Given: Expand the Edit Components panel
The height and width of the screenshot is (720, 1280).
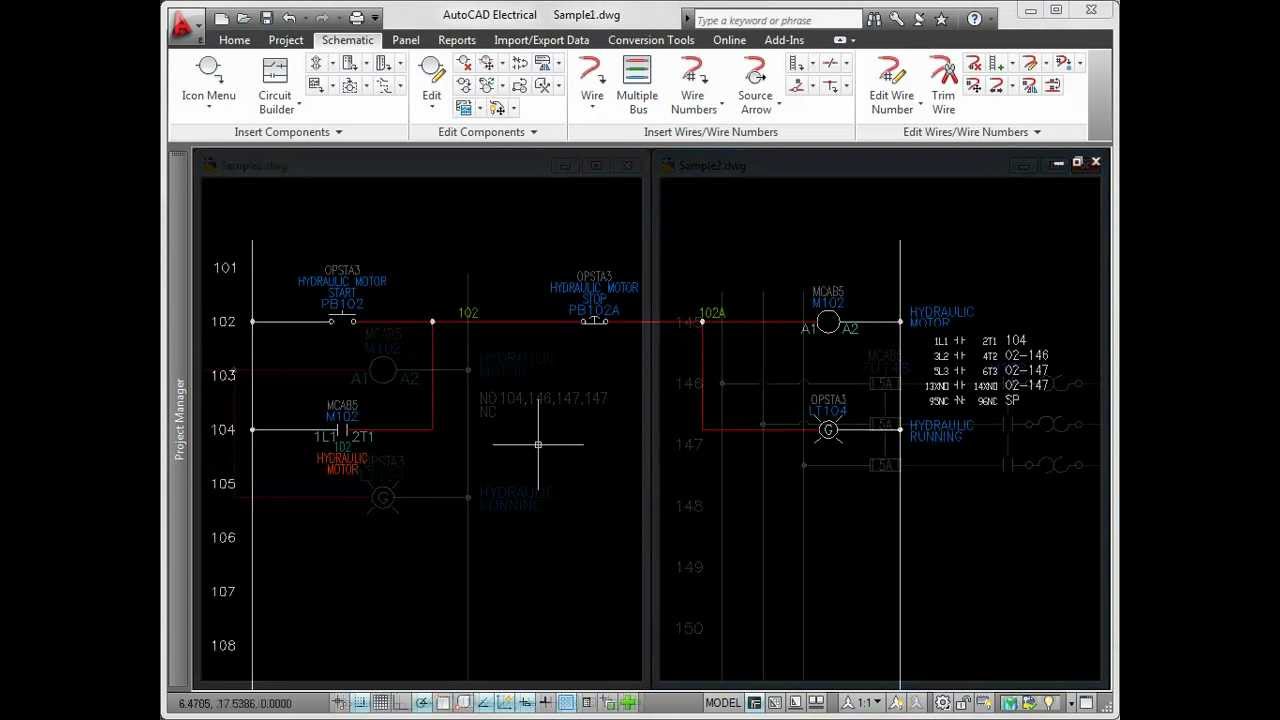Looking at the screenshot, I should (487, 132).
